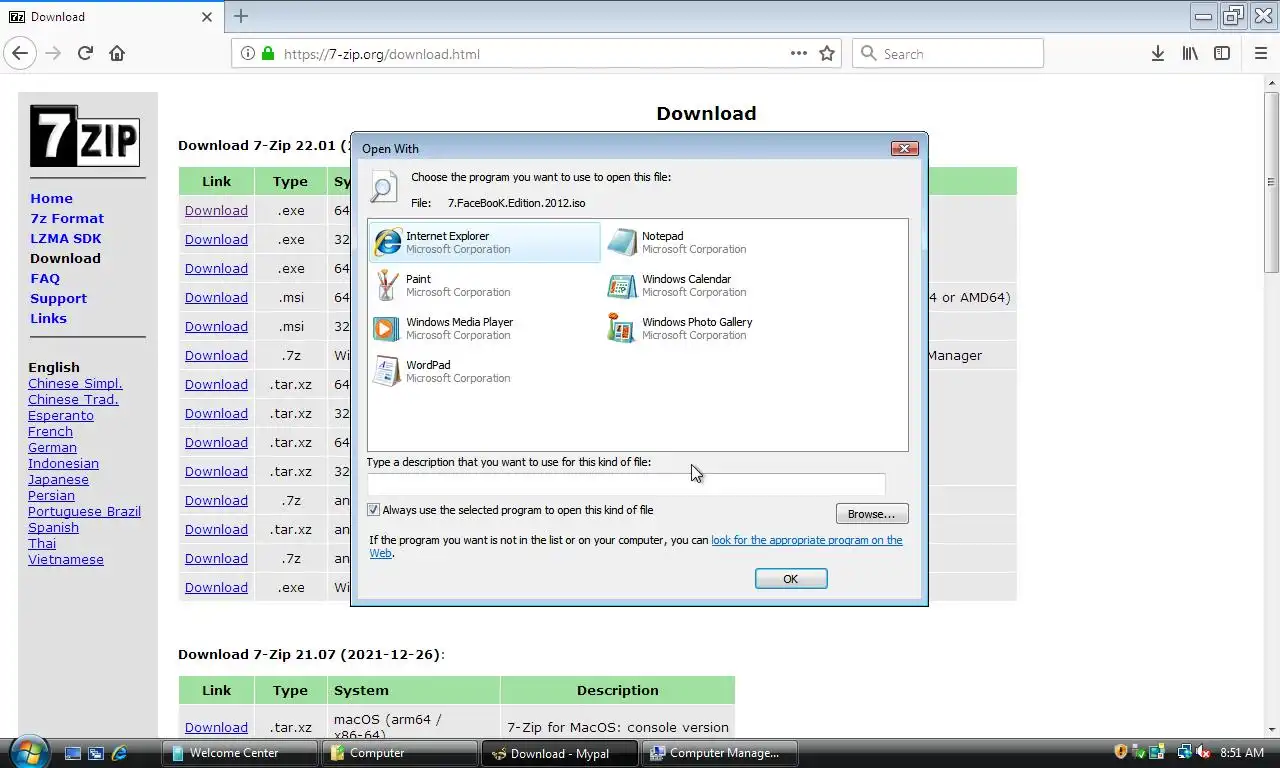Select Internet Explorer in the program list
Image resolution: width=1280 pixels, height=768 pixels.
click(485, 243)
